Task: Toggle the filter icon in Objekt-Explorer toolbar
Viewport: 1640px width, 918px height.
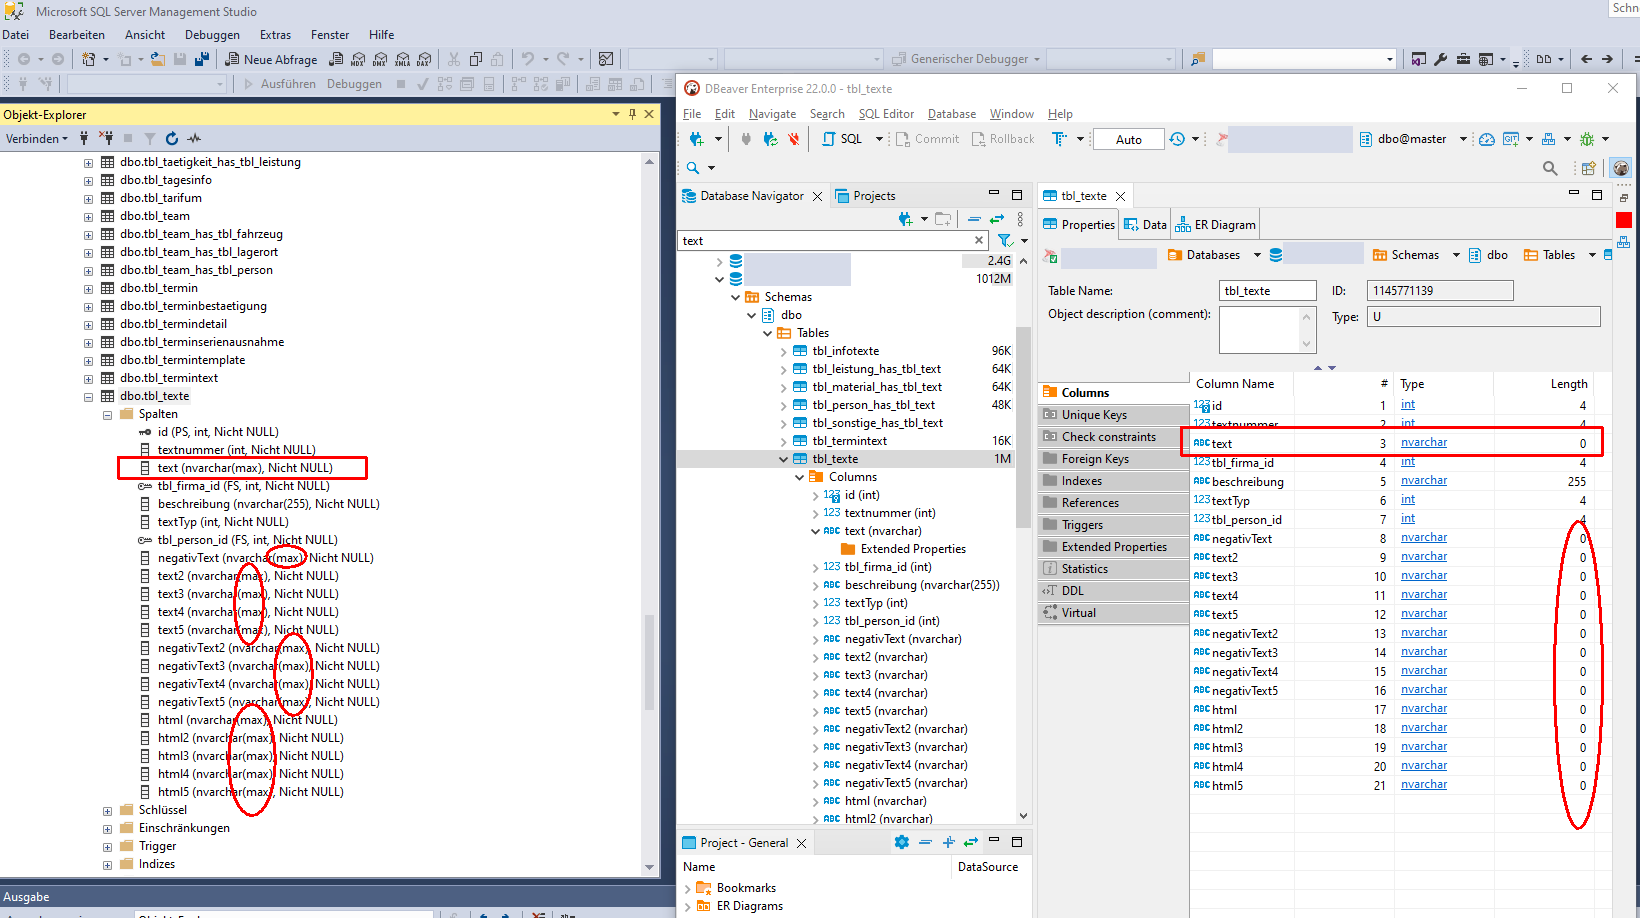Action: (x=148, y=138)
